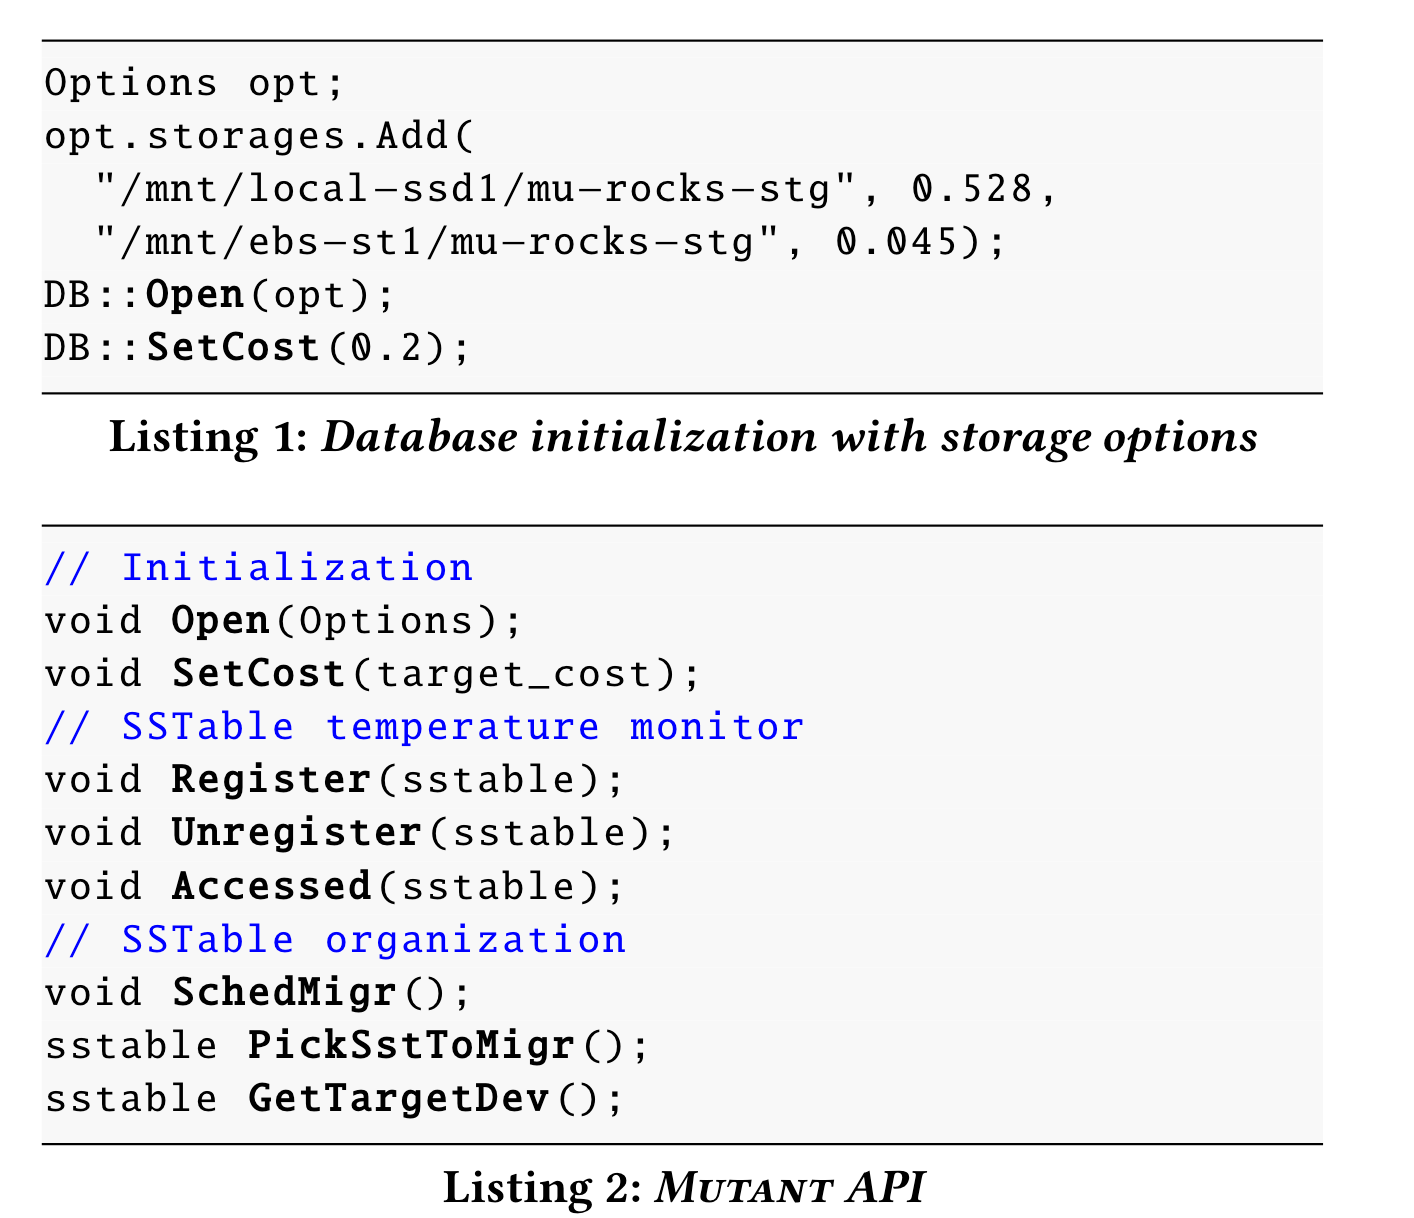1414x1218 pixels.
Task: Click the "Listing 2" caption label
Action: pyautogui.click(x=542, y=1188)
